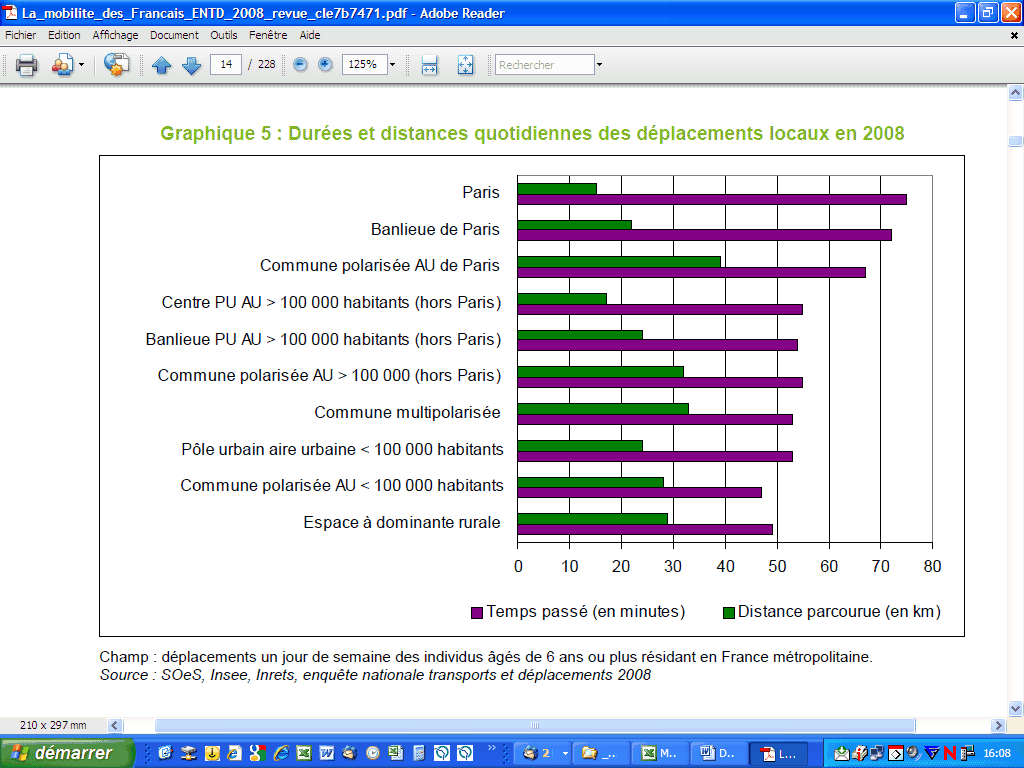The width and height of the screenshot is (1024, 768).
Task: Zoom out using the minus button
Action: pos(300,65)
